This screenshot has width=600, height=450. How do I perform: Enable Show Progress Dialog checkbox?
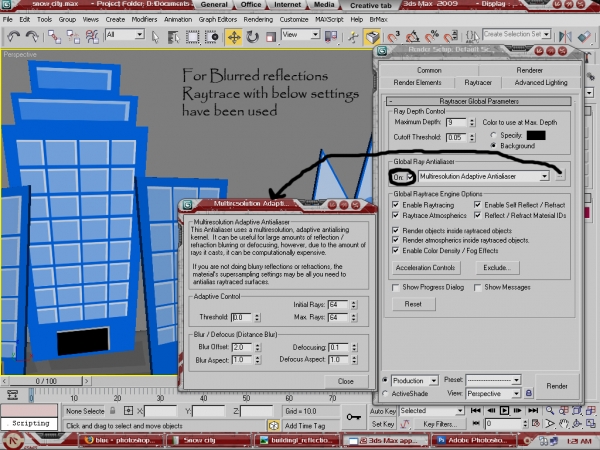click(396, 287)
